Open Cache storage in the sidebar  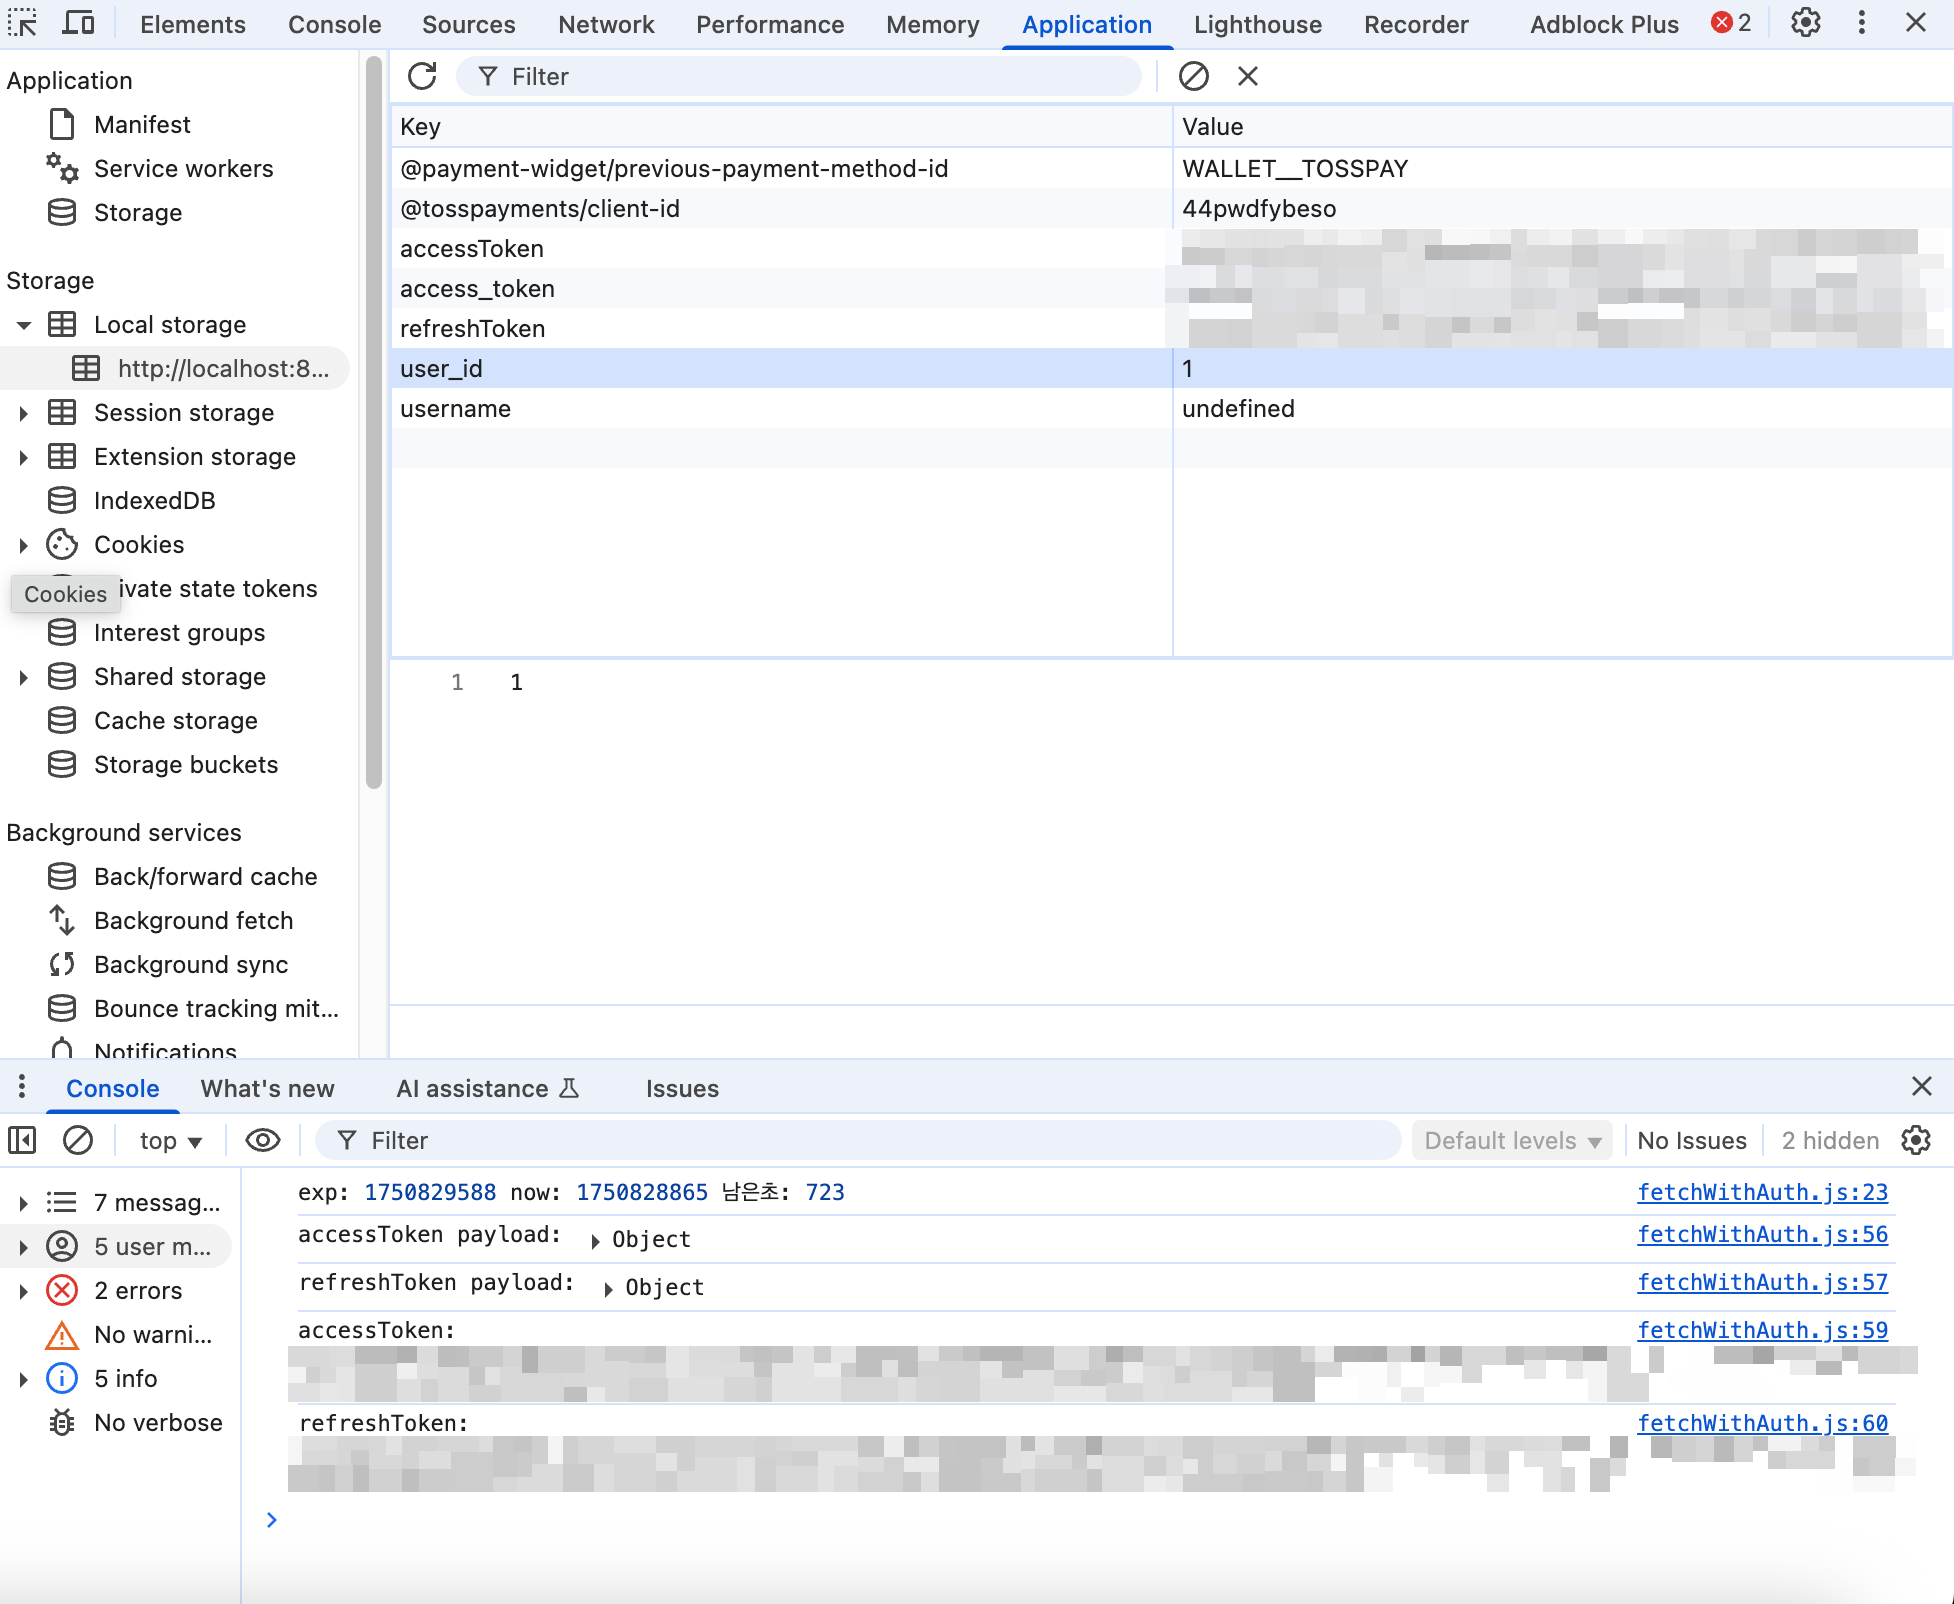176,720
